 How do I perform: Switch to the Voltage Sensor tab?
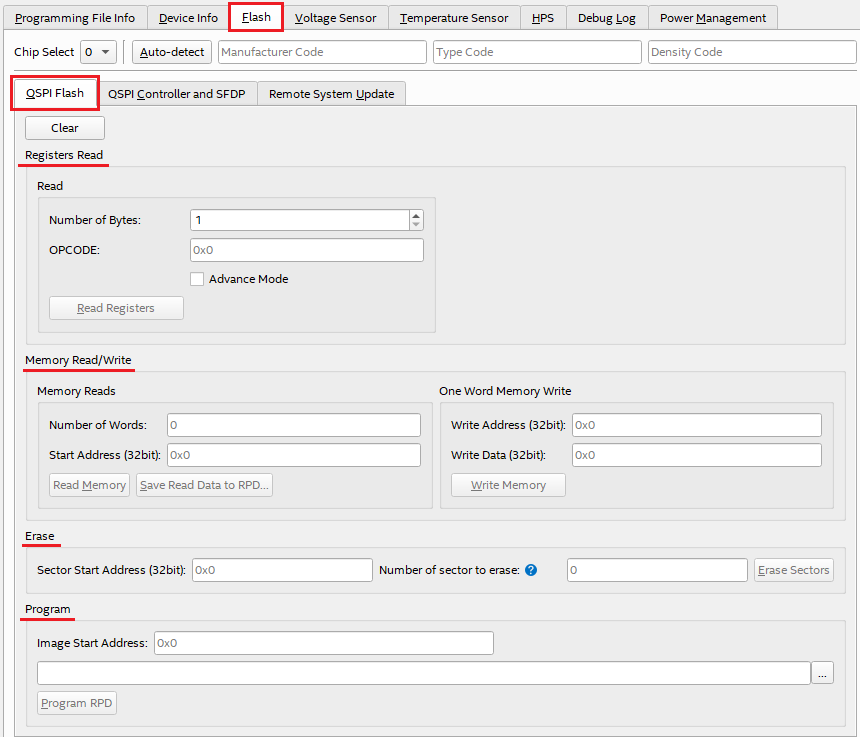click(335, 18)
